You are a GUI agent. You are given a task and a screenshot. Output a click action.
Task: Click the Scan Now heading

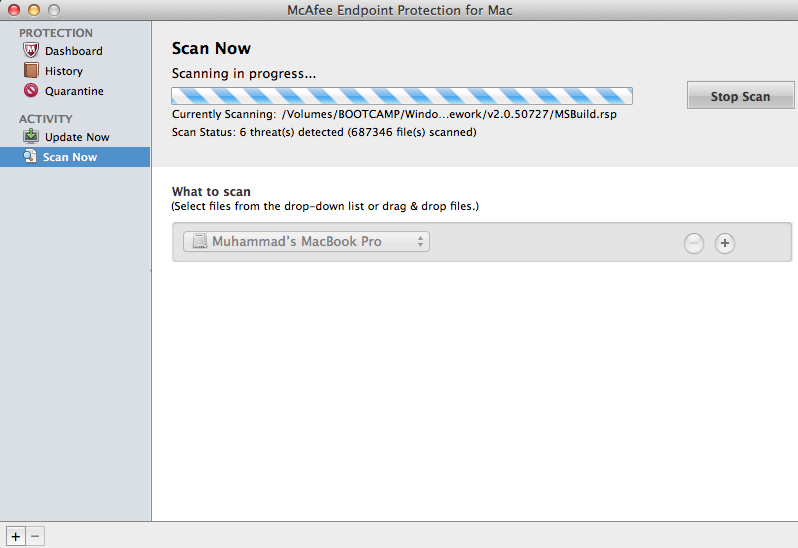pos(211,48)
